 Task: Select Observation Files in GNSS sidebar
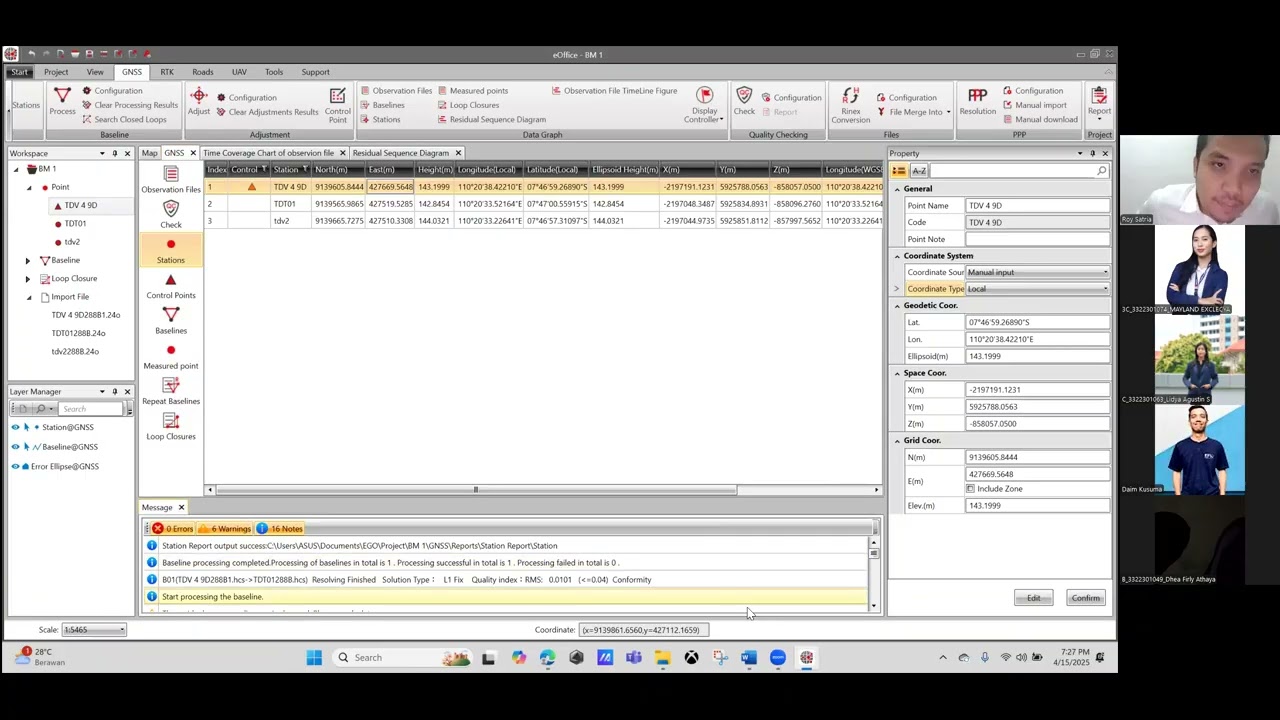pyautogui.click(x=171, y=179)
